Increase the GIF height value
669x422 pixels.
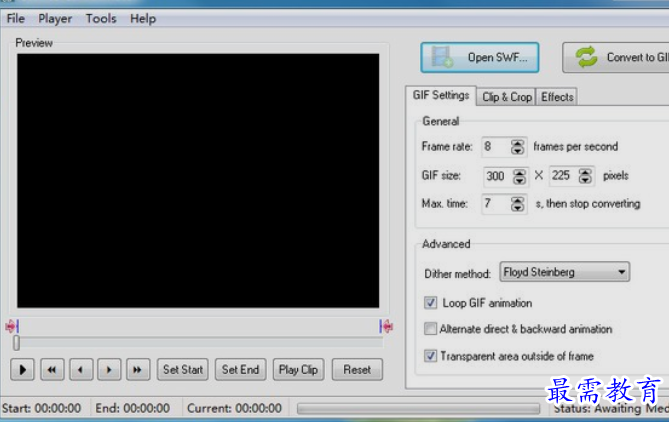point(585,172)
